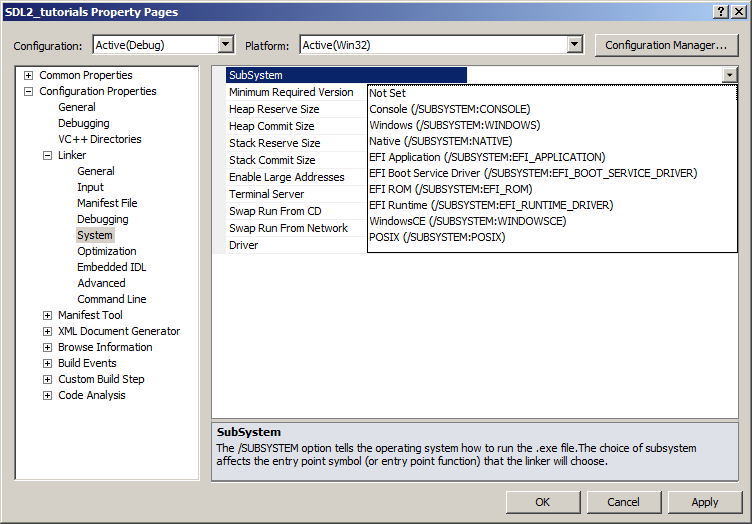Select Command Line page
This screenshot has height=524, width=752.
[x=112, y=299]
